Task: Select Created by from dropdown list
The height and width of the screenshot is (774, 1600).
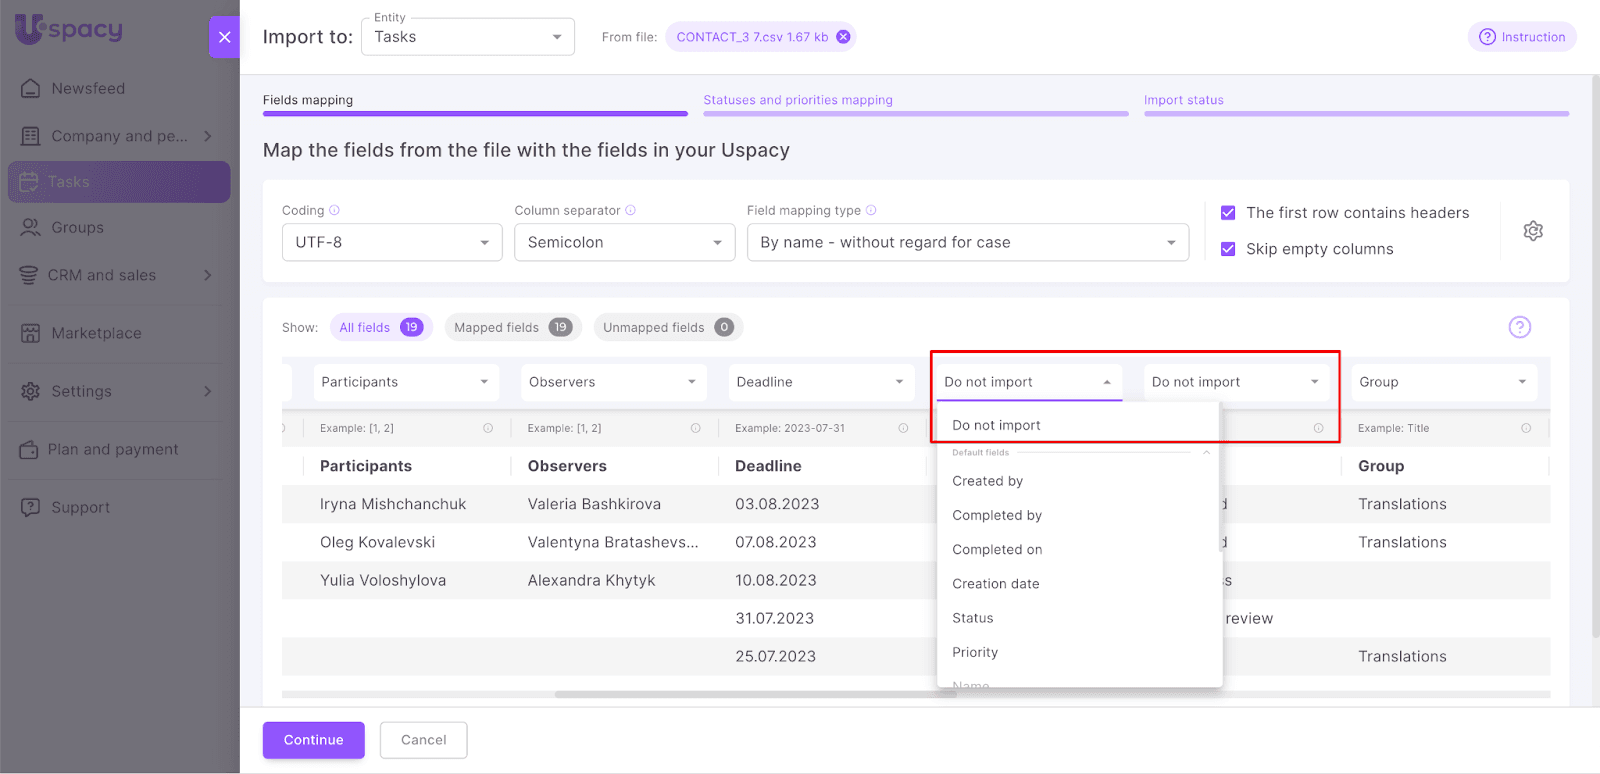Action: coord(987,481)
